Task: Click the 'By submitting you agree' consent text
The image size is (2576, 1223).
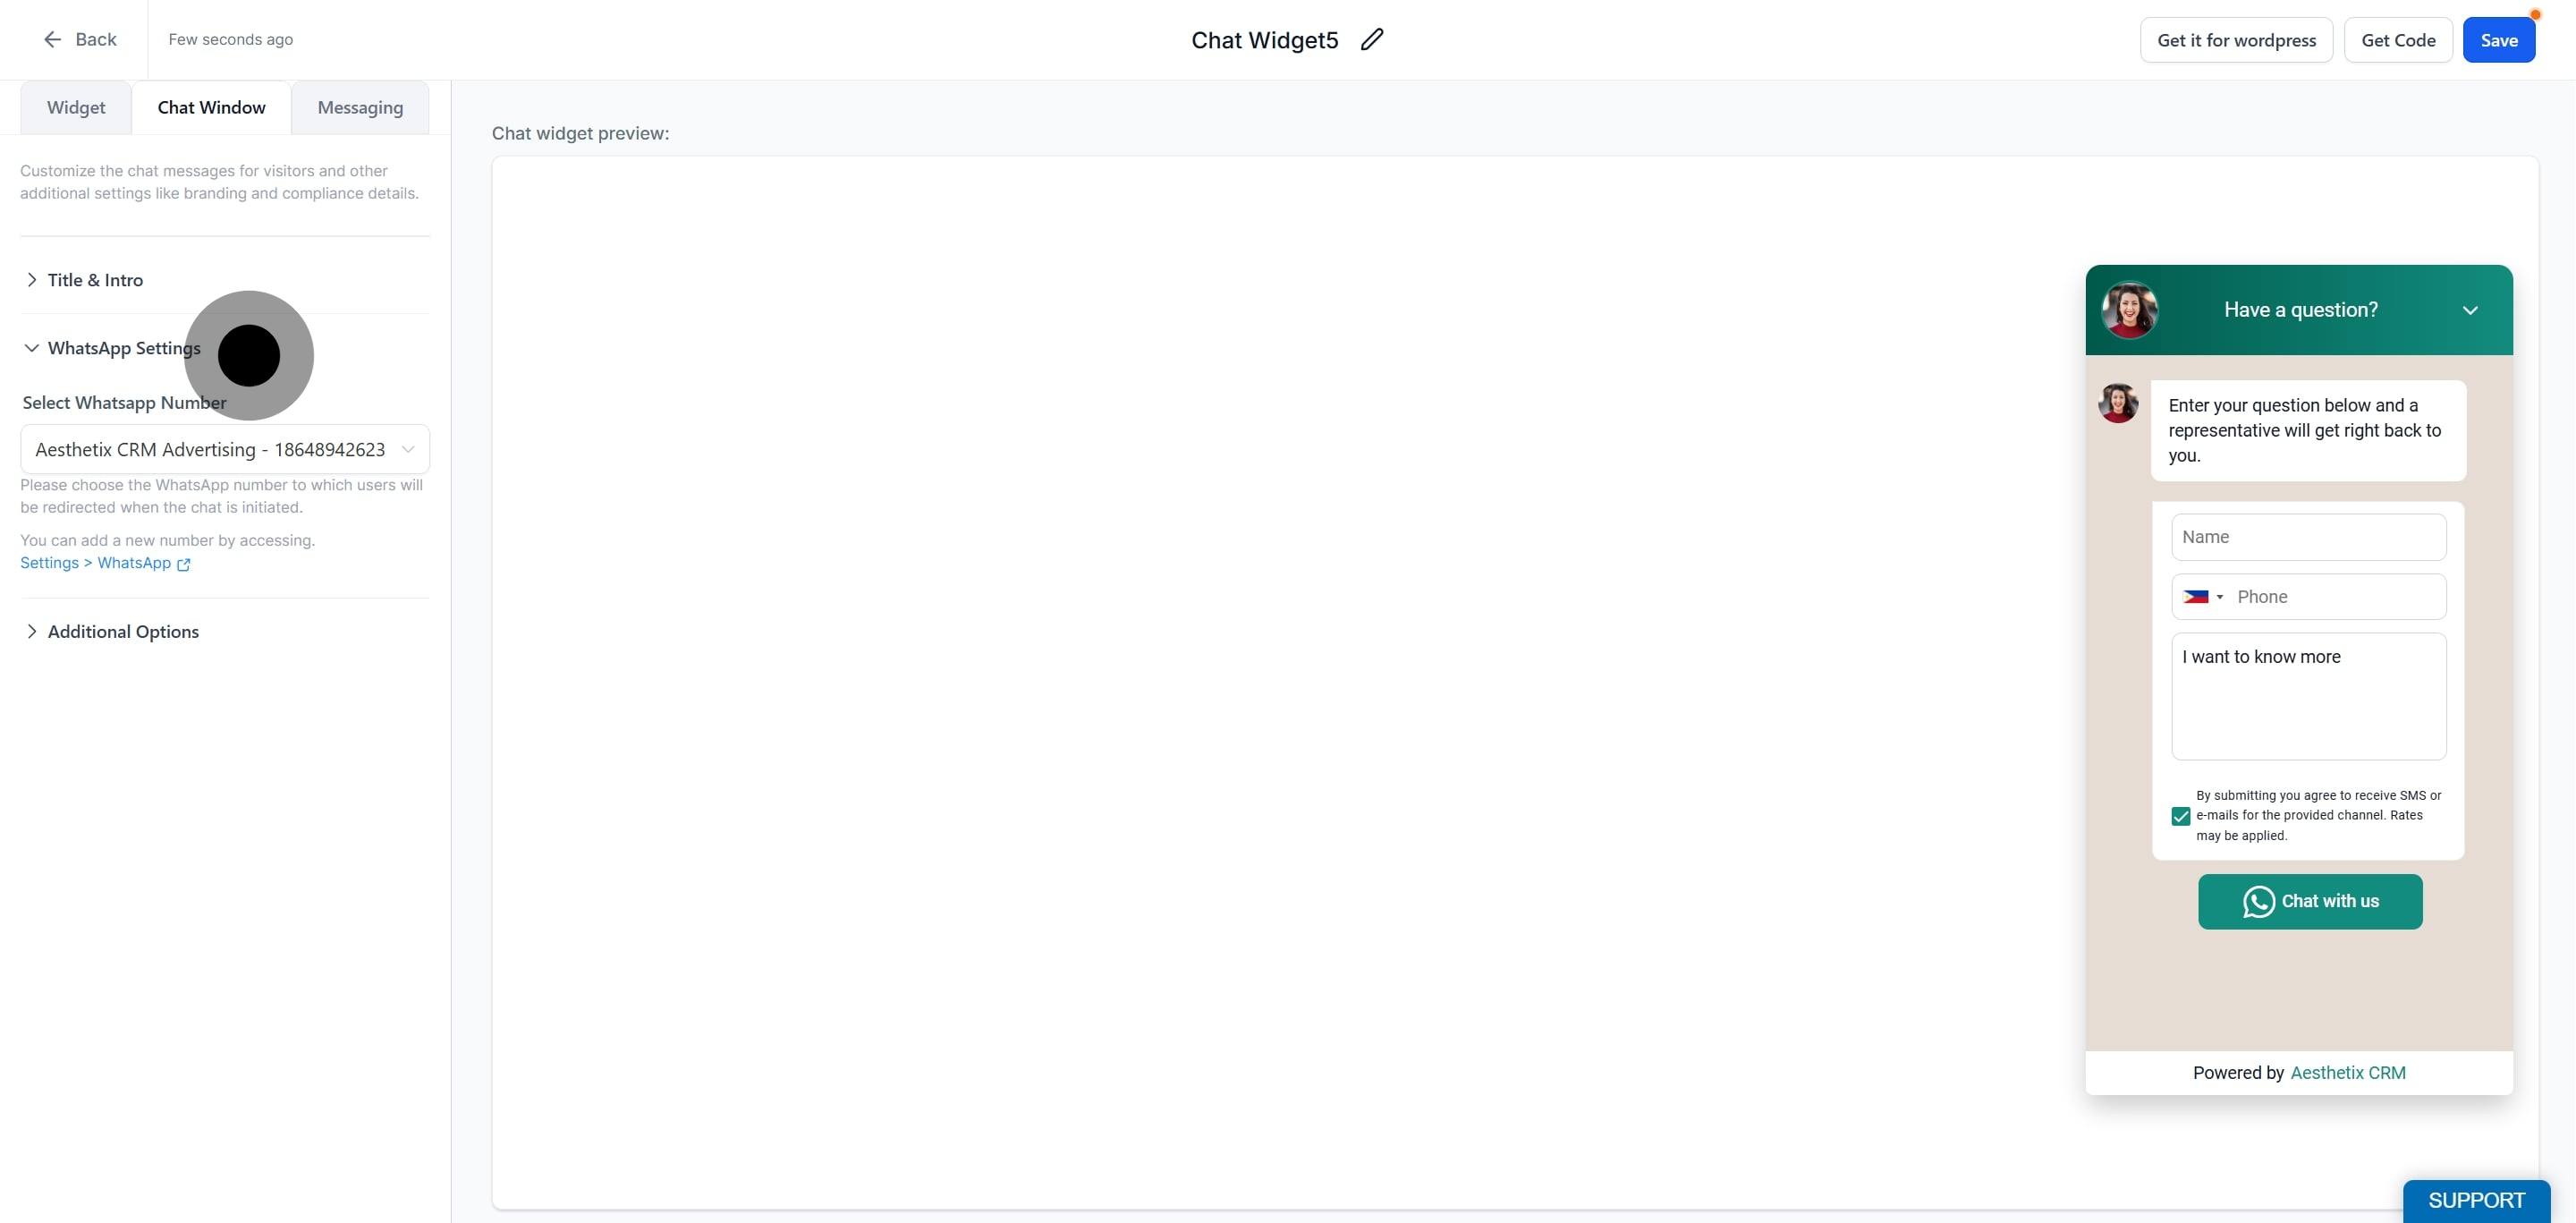Action: click(2318, 815)
